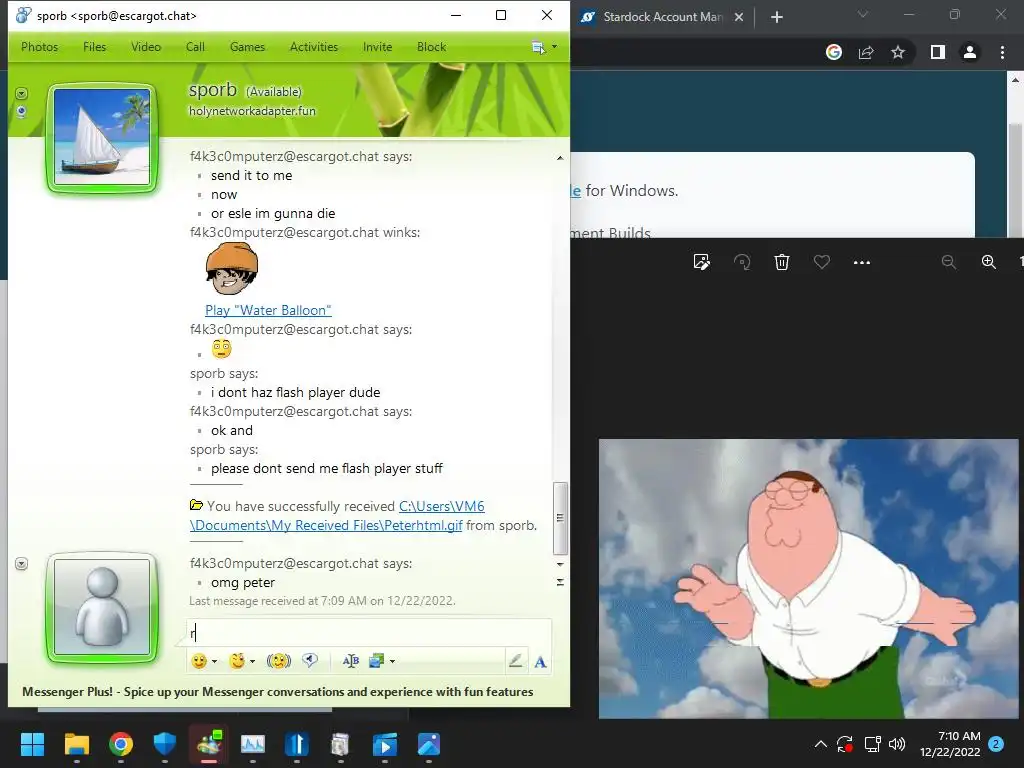Click the Peter Griffin GIF image
Viewport: 1024px width, 768px height.
(x=808, y=579)
